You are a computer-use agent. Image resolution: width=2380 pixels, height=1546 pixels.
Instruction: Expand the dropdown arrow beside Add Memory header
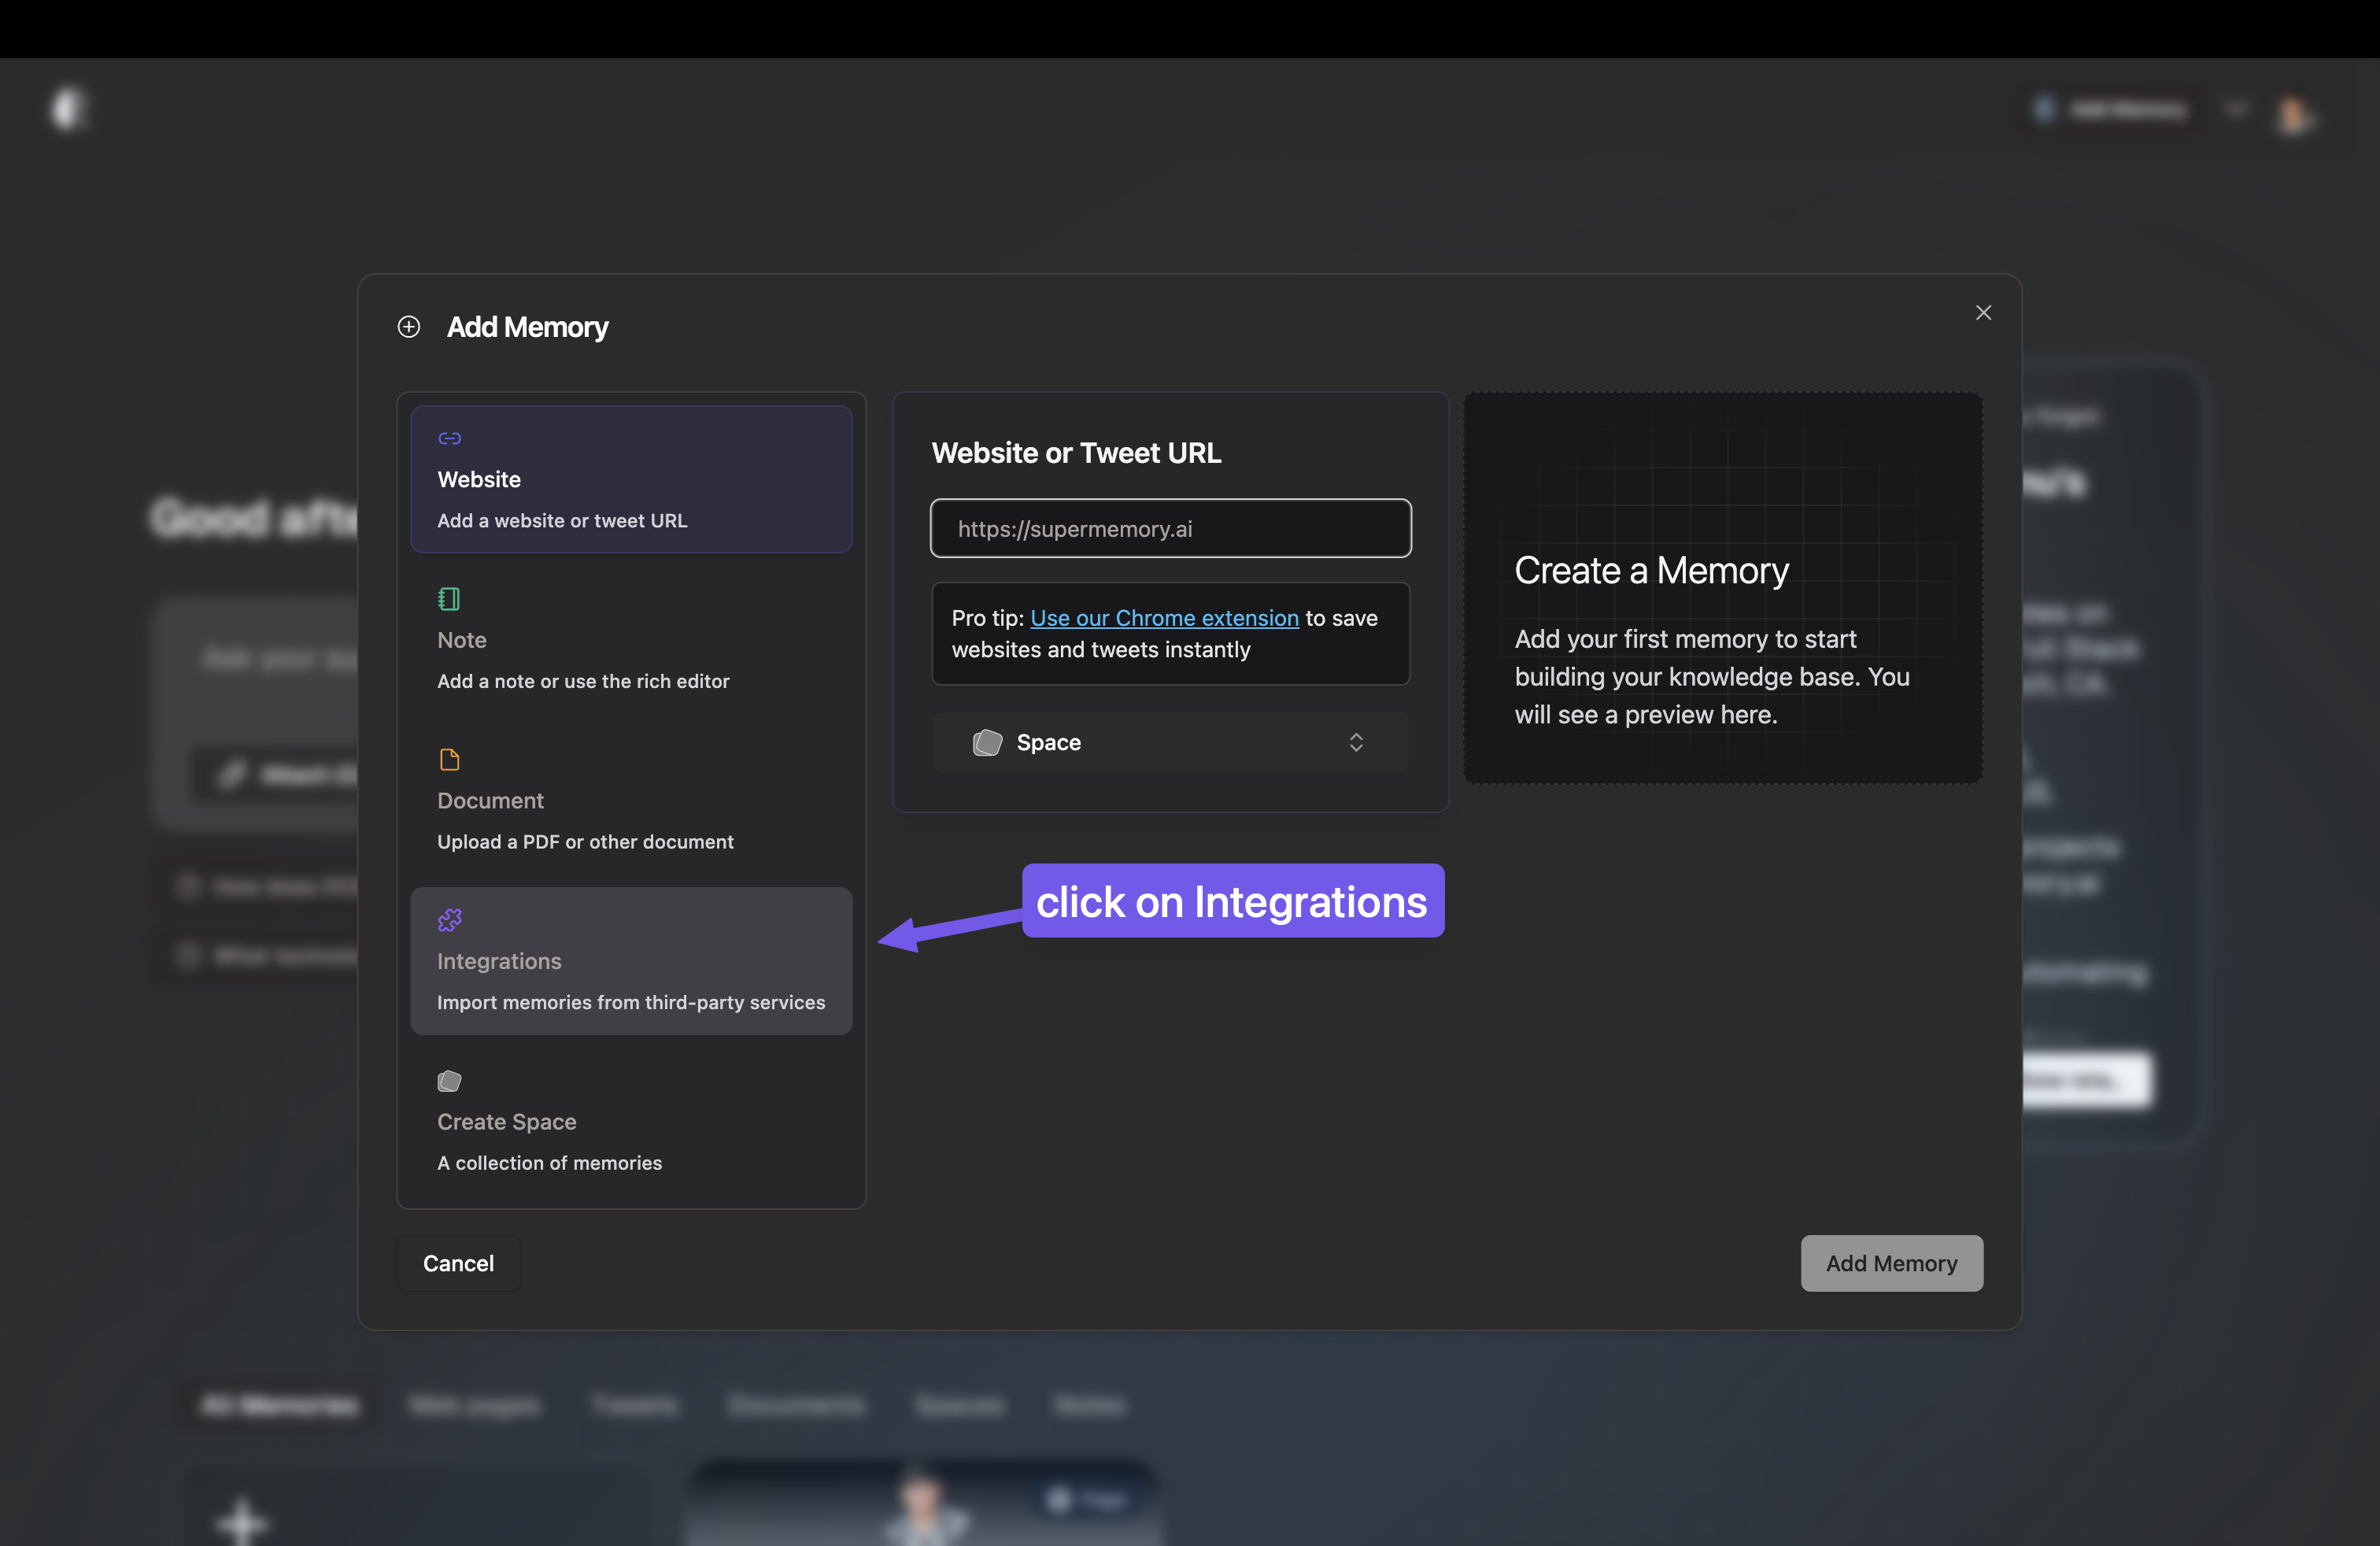click(x=2237, y=109)
